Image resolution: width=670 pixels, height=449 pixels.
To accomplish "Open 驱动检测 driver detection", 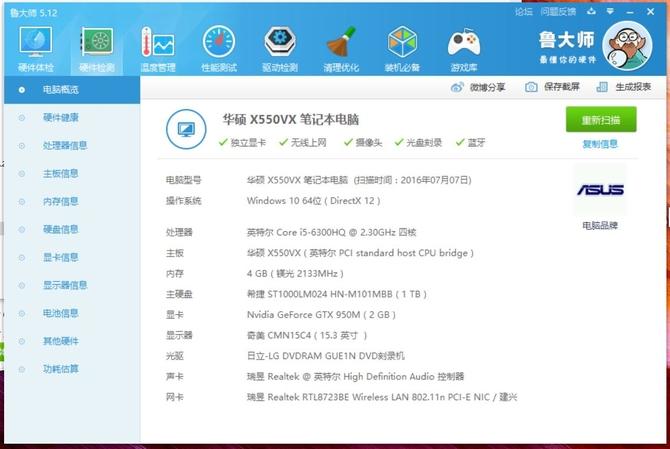I will click(280, 49).
